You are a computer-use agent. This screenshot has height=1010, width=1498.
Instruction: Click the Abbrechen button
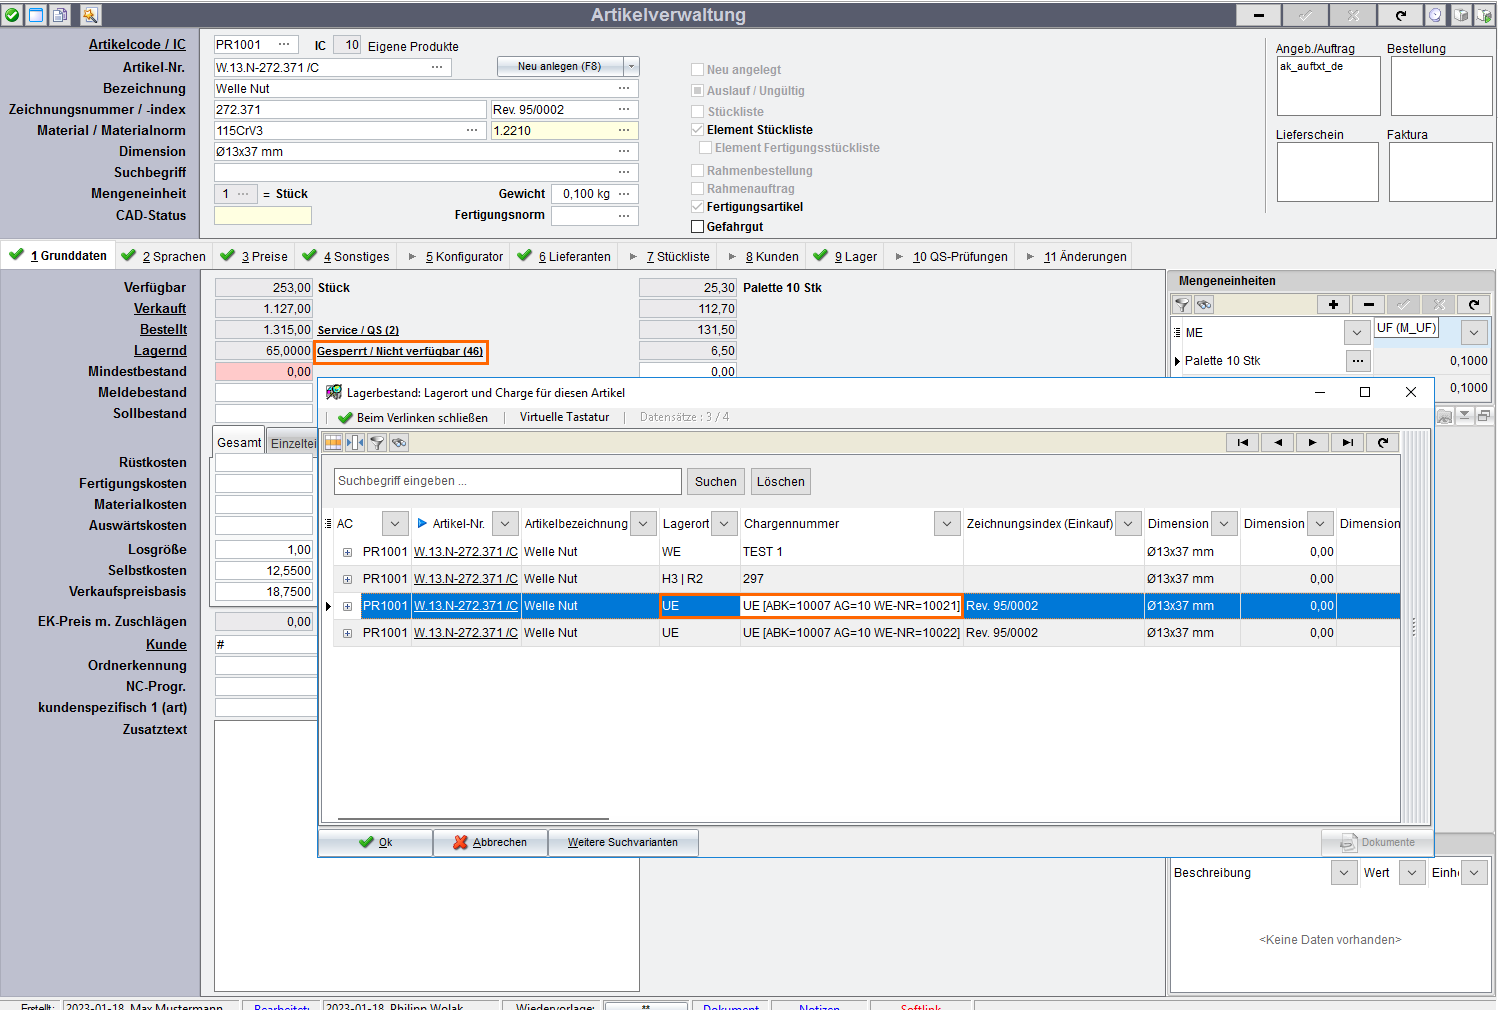click(490, 843)
